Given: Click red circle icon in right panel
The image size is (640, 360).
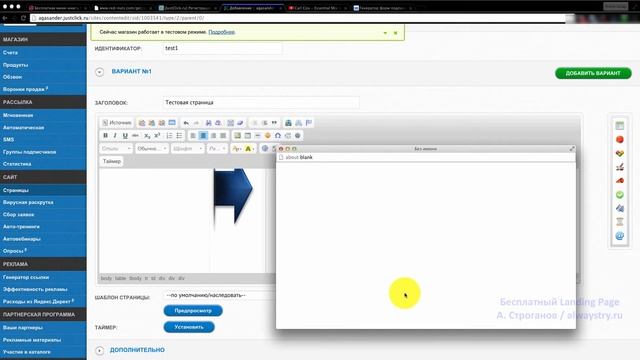Looking at the screenshot, I should tap(620, 140).
